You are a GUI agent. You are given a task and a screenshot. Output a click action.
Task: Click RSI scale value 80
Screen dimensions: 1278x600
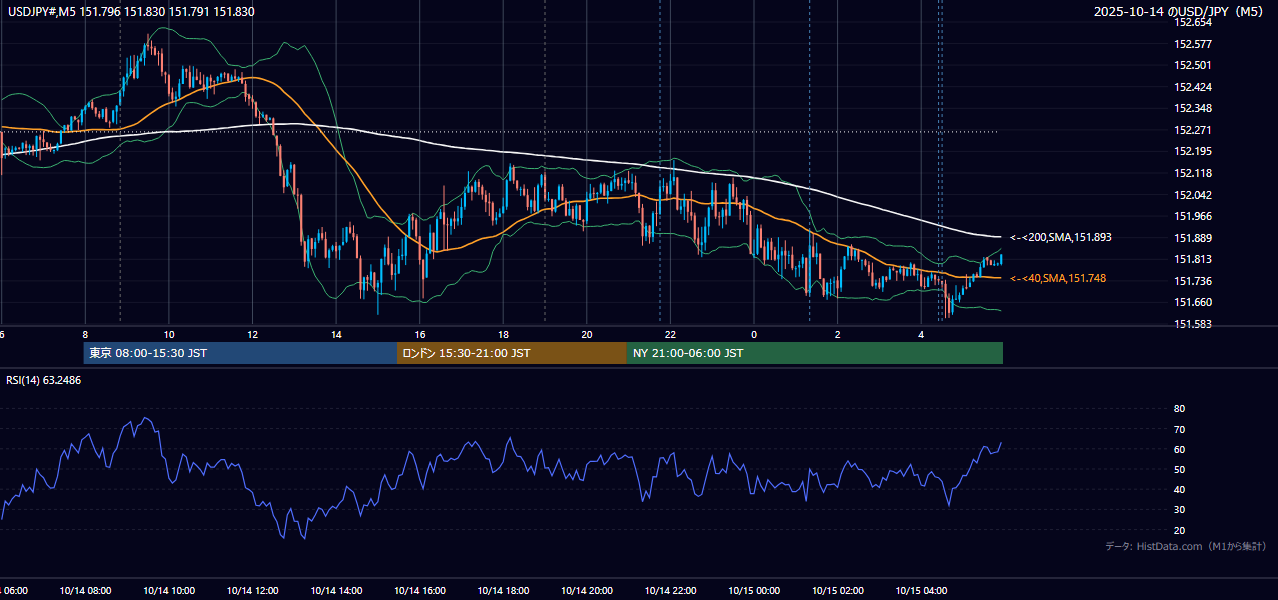click(x=1179, y=409)
